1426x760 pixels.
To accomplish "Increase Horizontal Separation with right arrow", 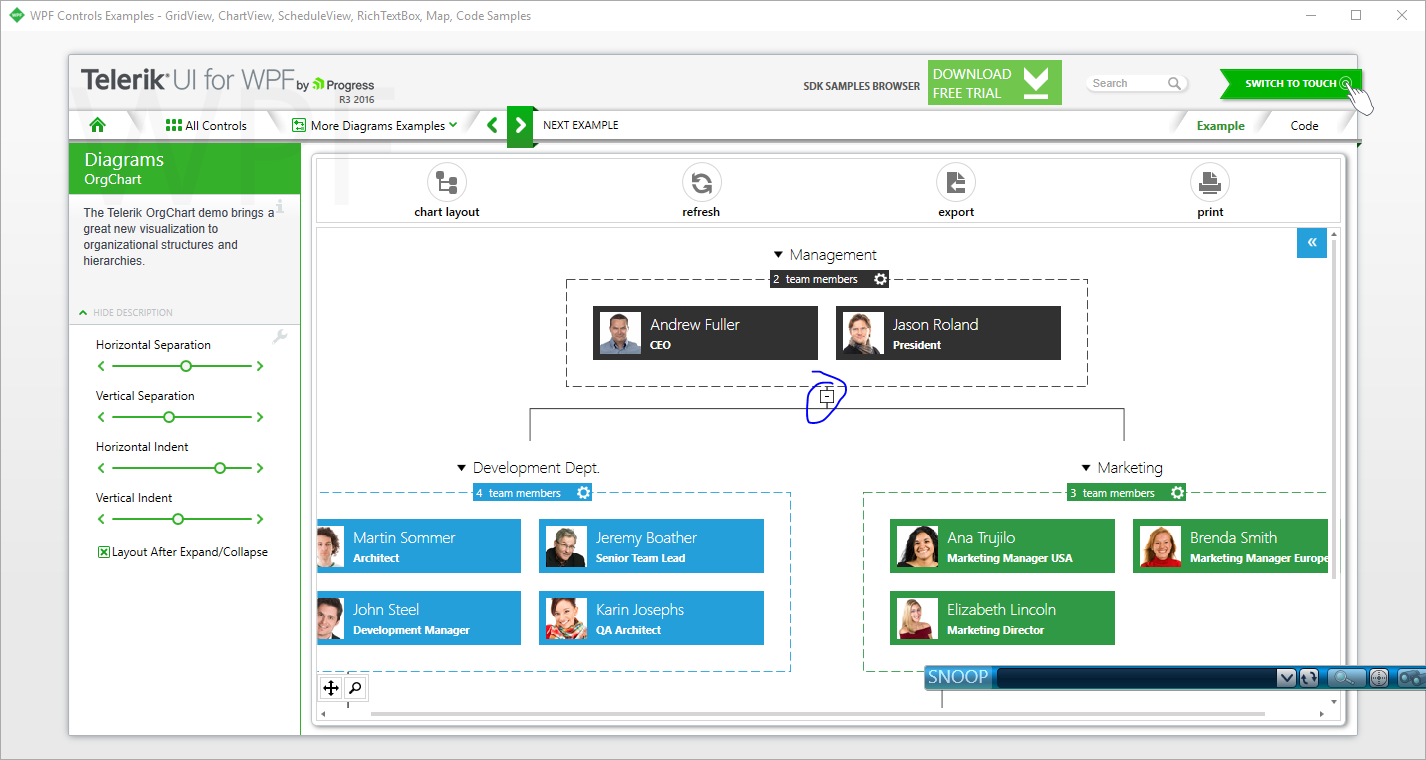I will pyautogui.click(x=260, y=366).
